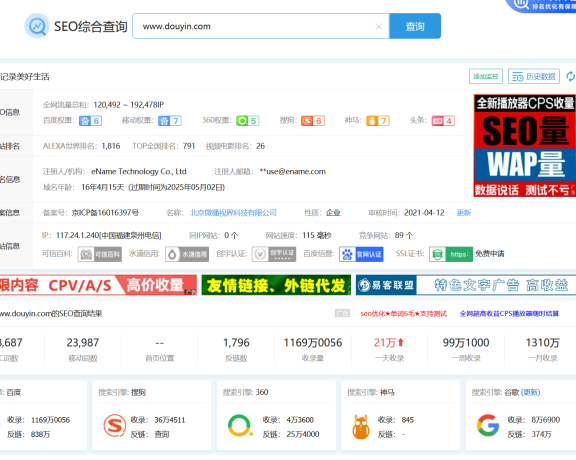
Task: Clear the search field with the X icon
Action: coord(378,26)
